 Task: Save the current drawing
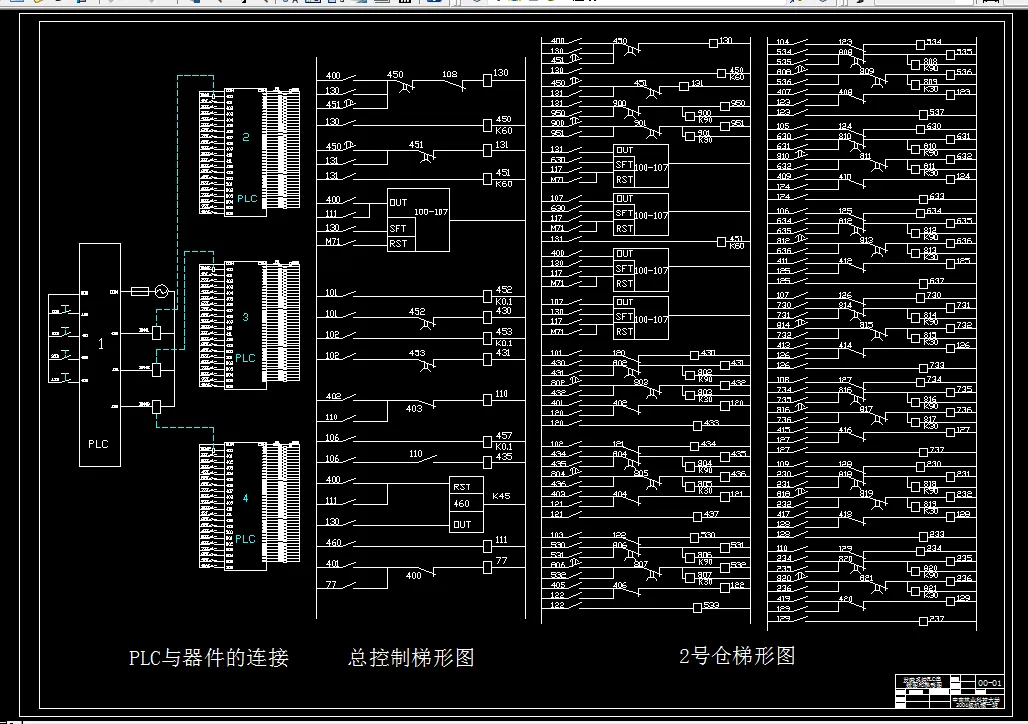click(x=58, y=5)
